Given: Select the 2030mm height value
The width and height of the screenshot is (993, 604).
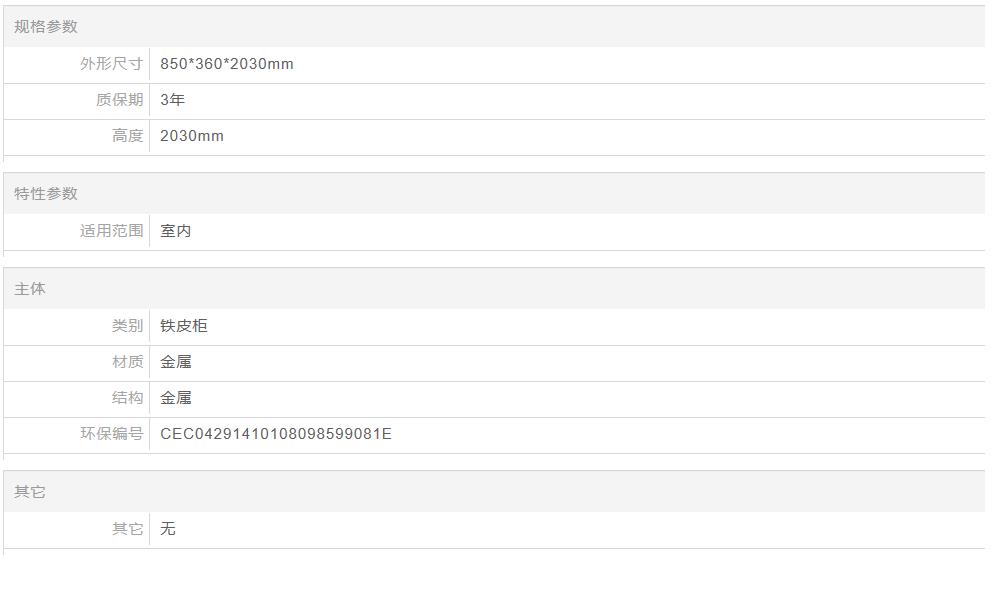Looking at the screenshot, I should 192,136.
